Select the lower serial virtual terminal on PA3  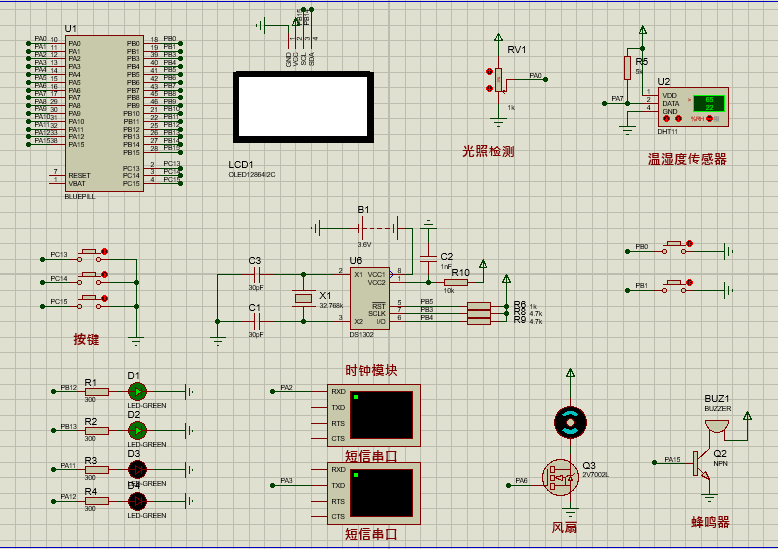374,493
